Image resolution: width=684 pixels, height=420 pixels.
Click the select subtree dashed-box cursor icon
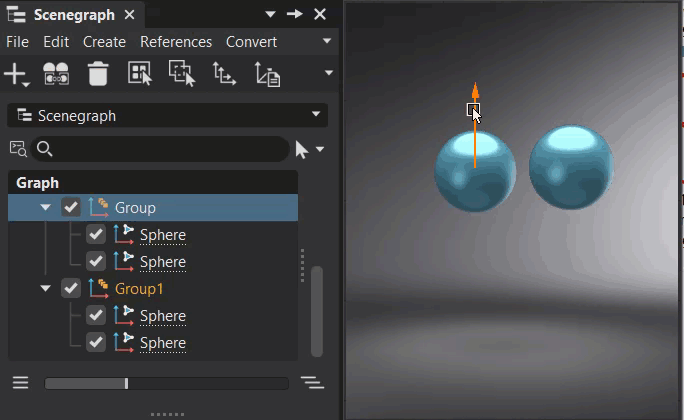pos(181,73)
